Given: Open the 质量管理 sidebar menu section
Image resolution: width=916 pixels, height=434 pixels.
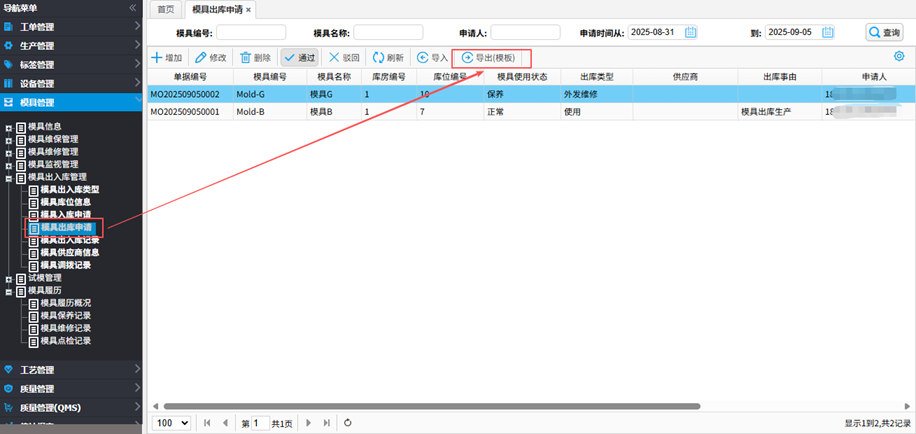Looking at the screenshot, I should coord(36,388).
